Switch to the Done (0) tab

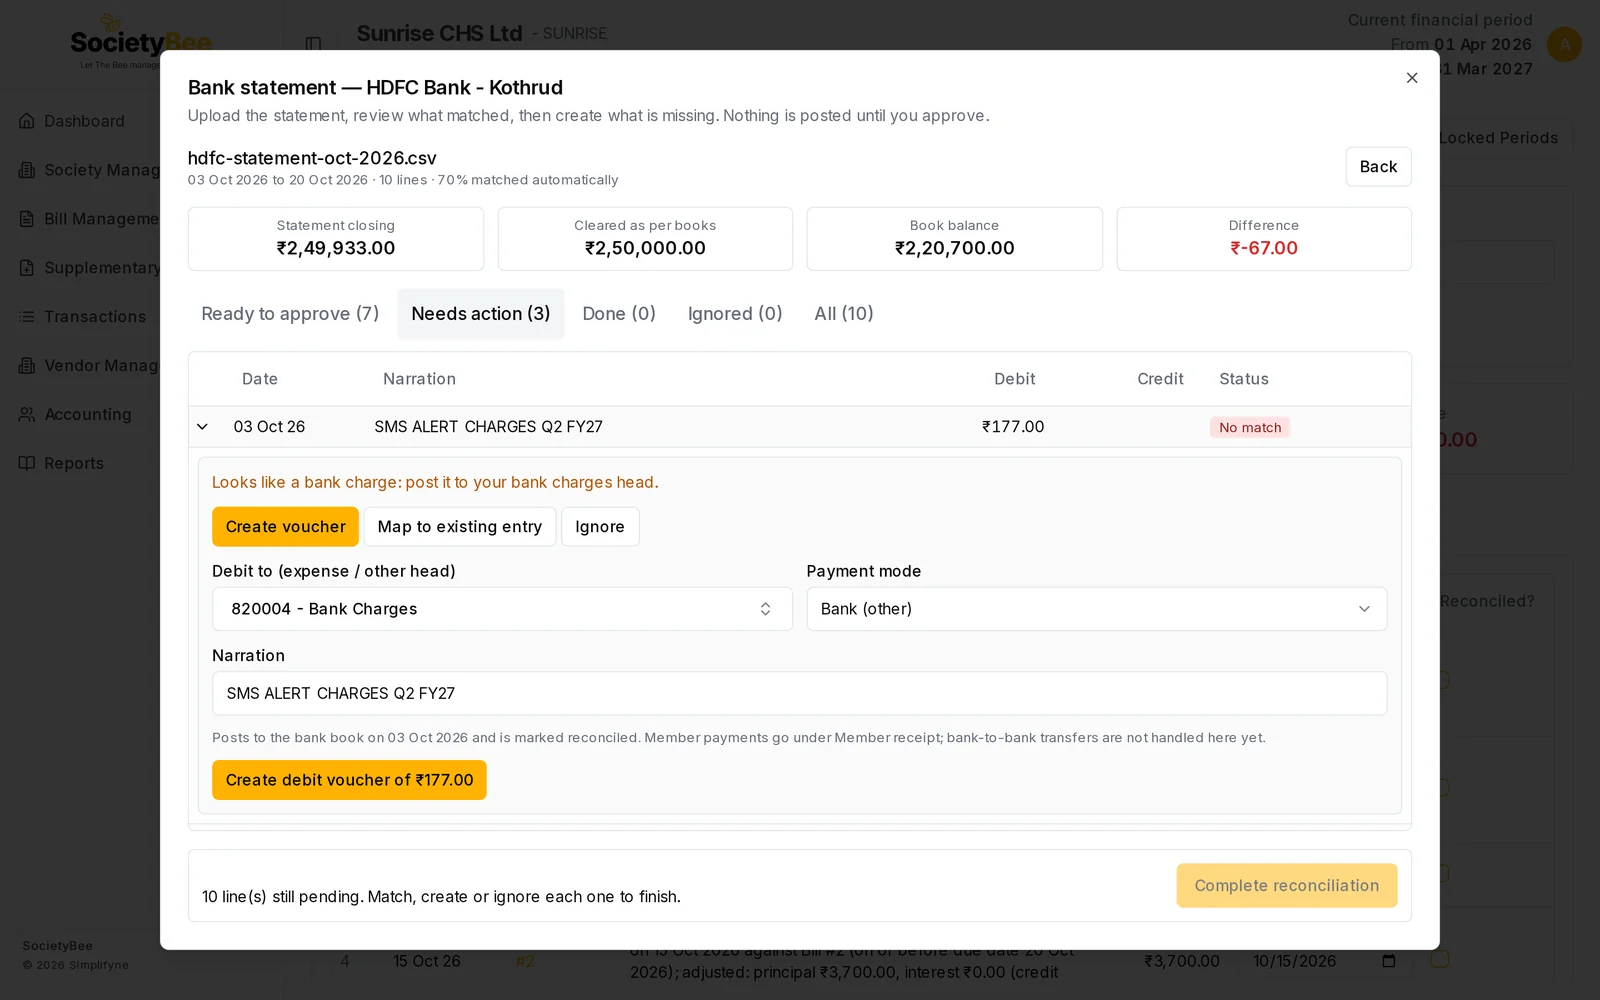619,314
